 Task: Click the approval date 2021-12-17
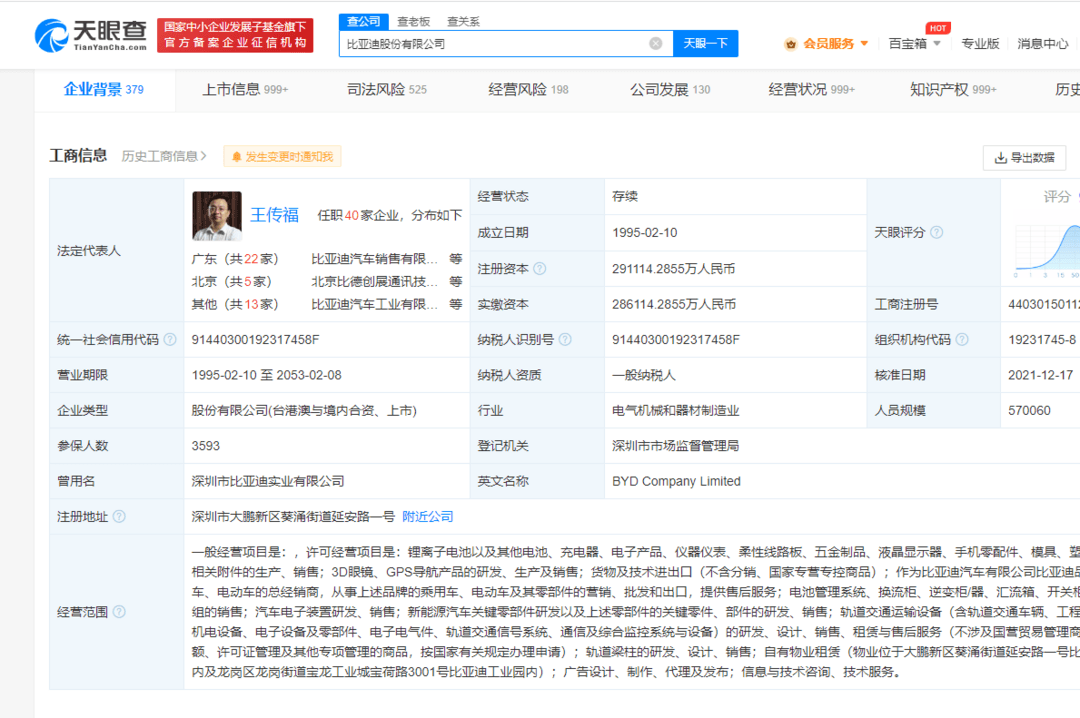pos(1041,375)
